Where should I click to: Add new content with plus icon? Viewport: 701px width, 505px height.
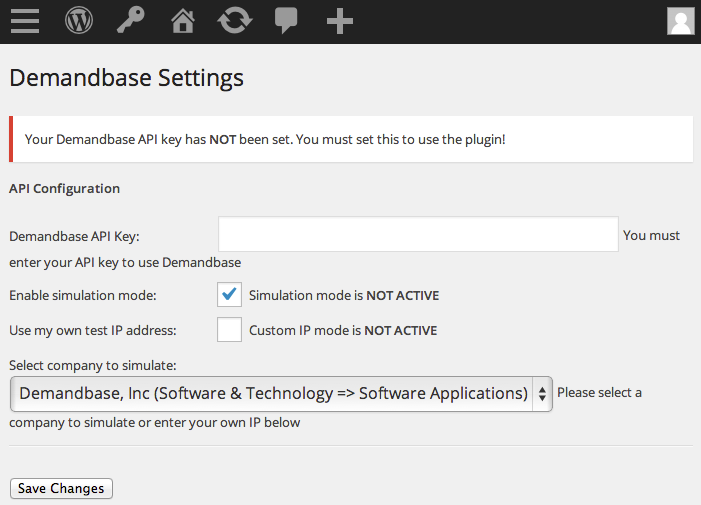[340, 21]
